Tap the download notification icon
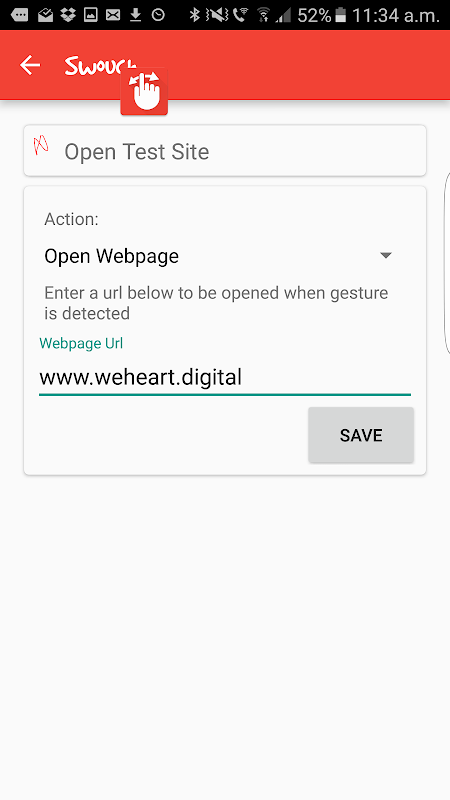450x800 pixels. [x=135, y=15]
